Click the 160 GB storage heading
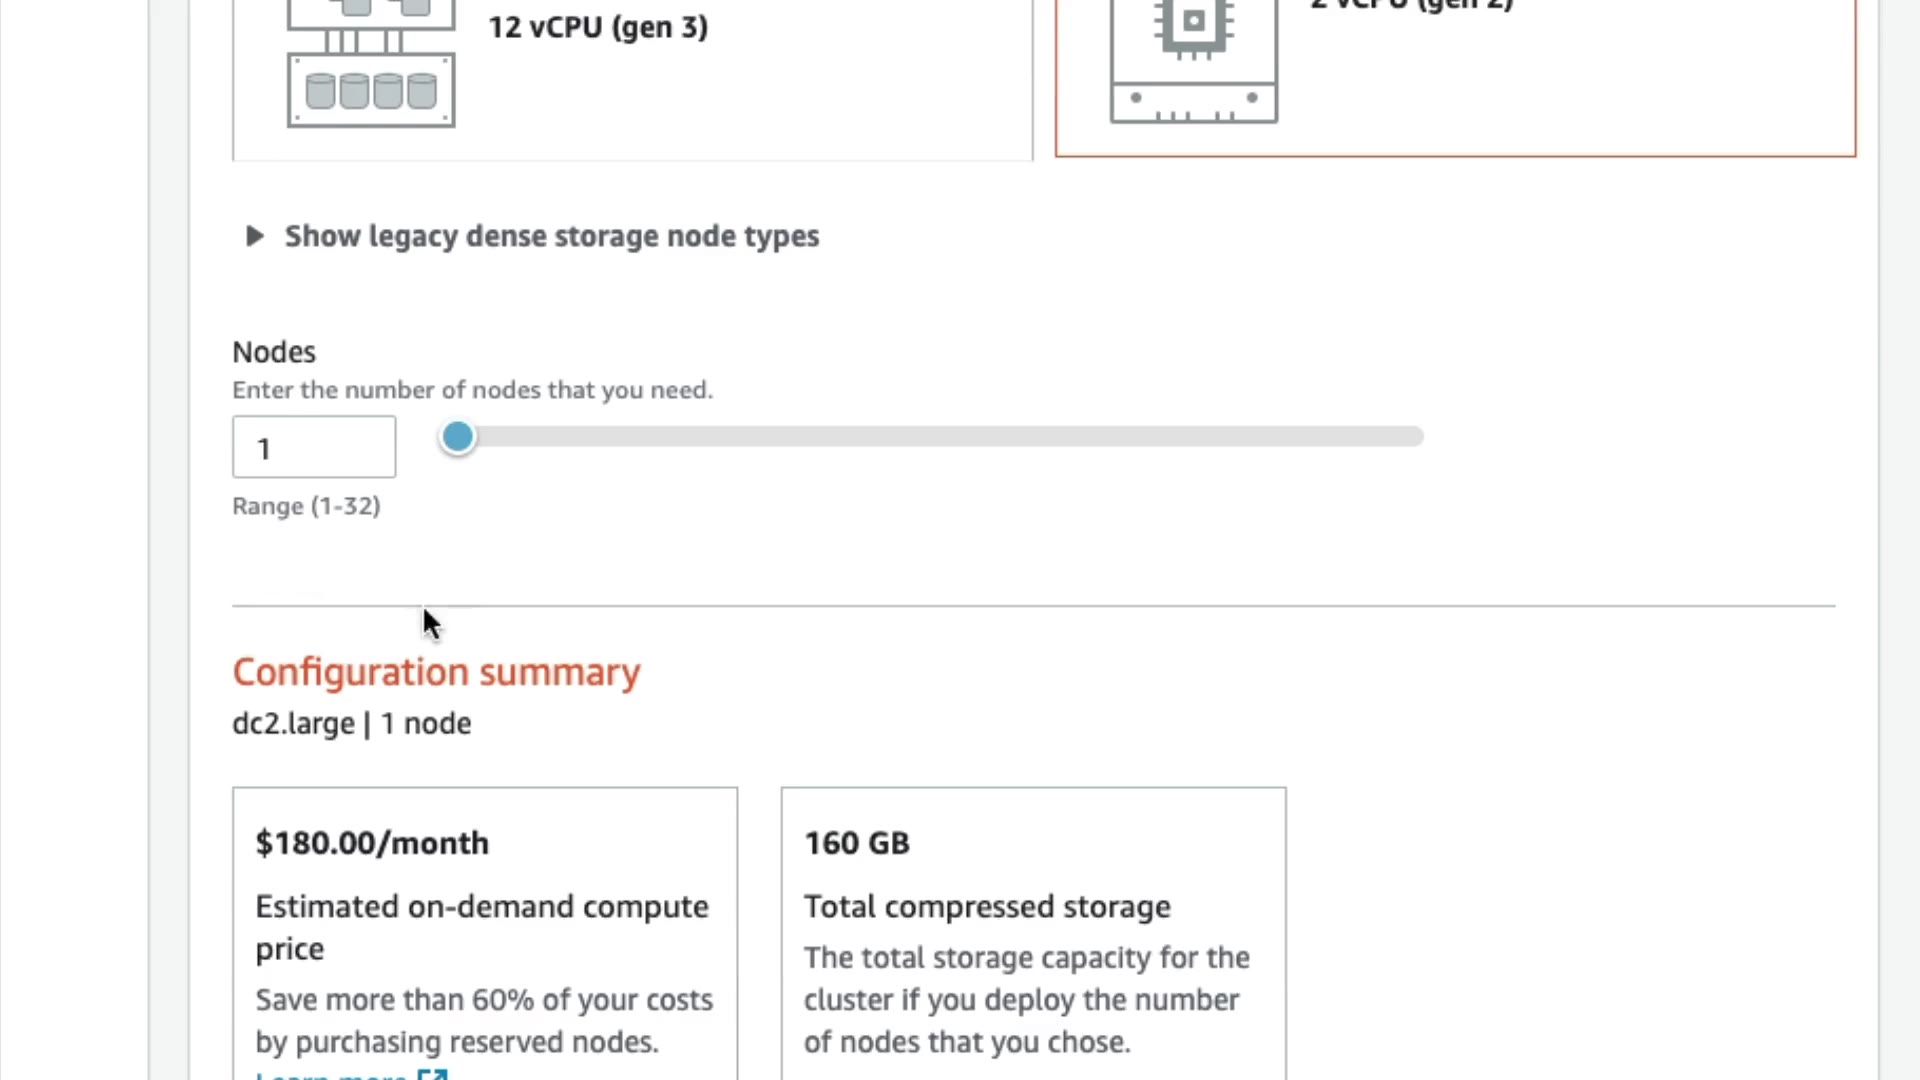The height and width of the screenshot is (1080, 1920). 857,843
